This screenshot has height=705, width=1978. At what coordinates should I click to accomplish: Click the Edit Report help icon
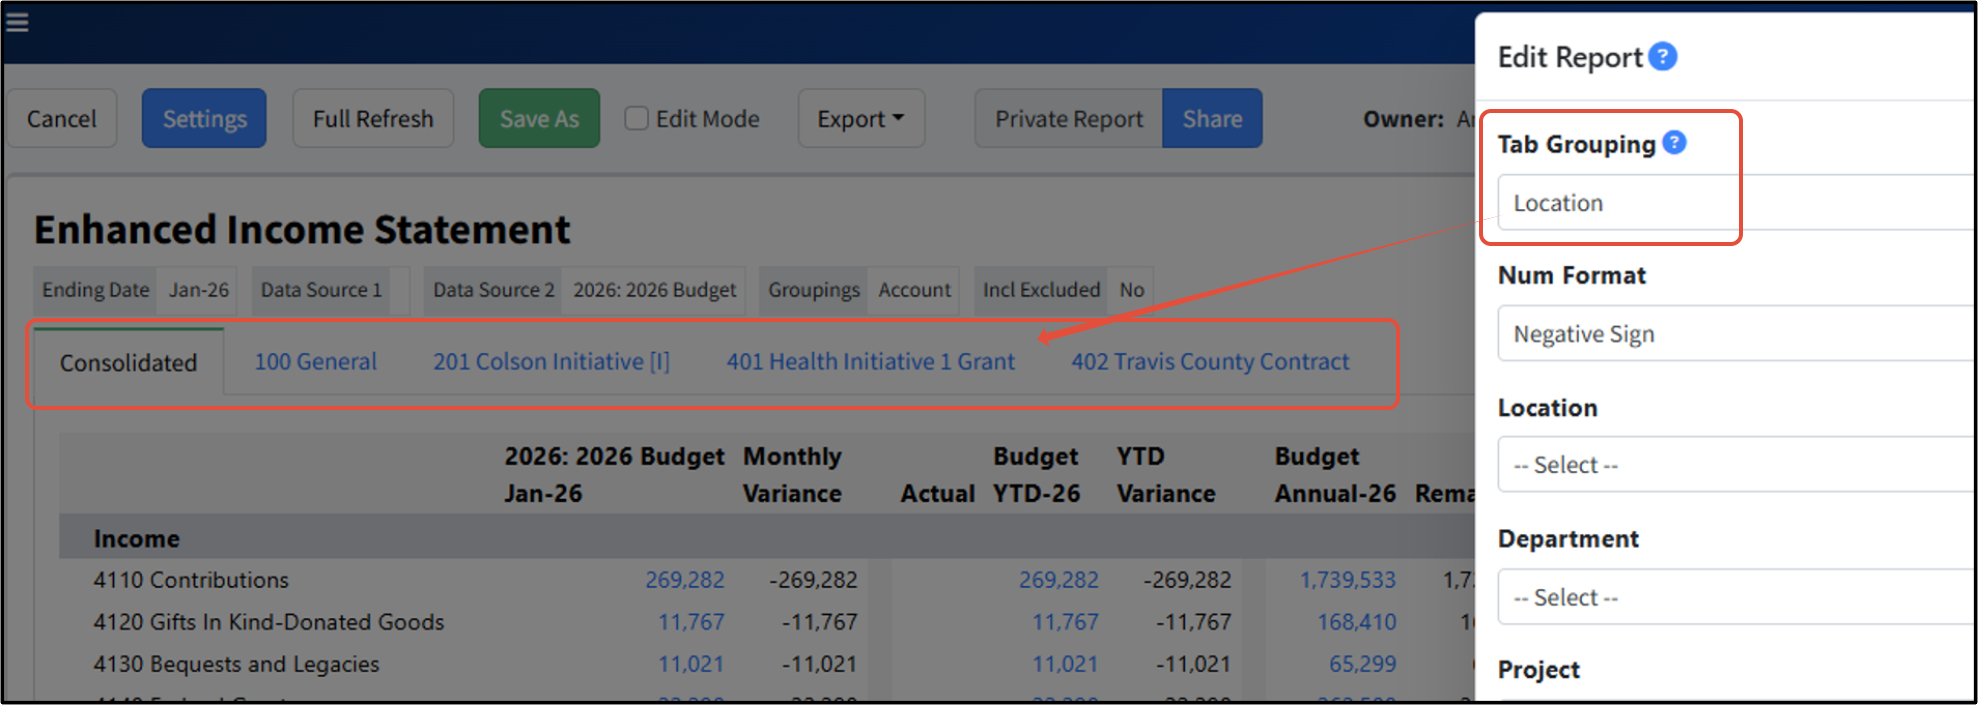coord(1663,57)
